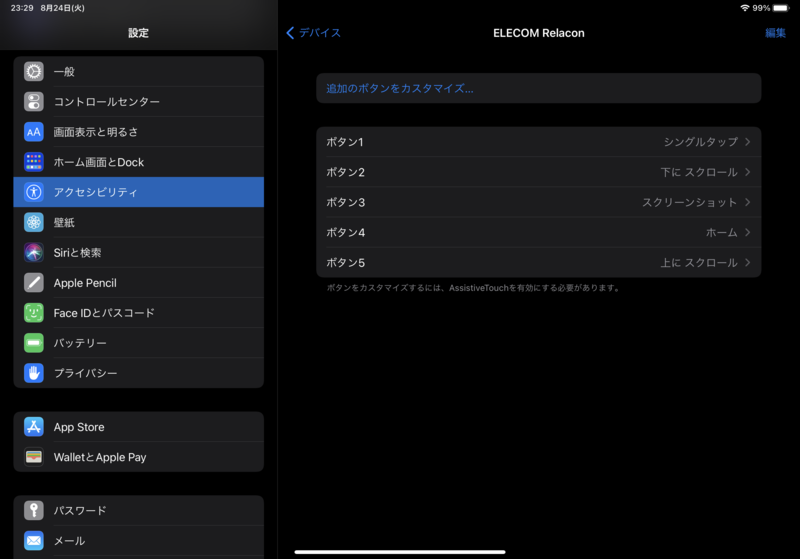Tap the ボタン2 label
800x559 pixels.
click(x=345, y=172)
